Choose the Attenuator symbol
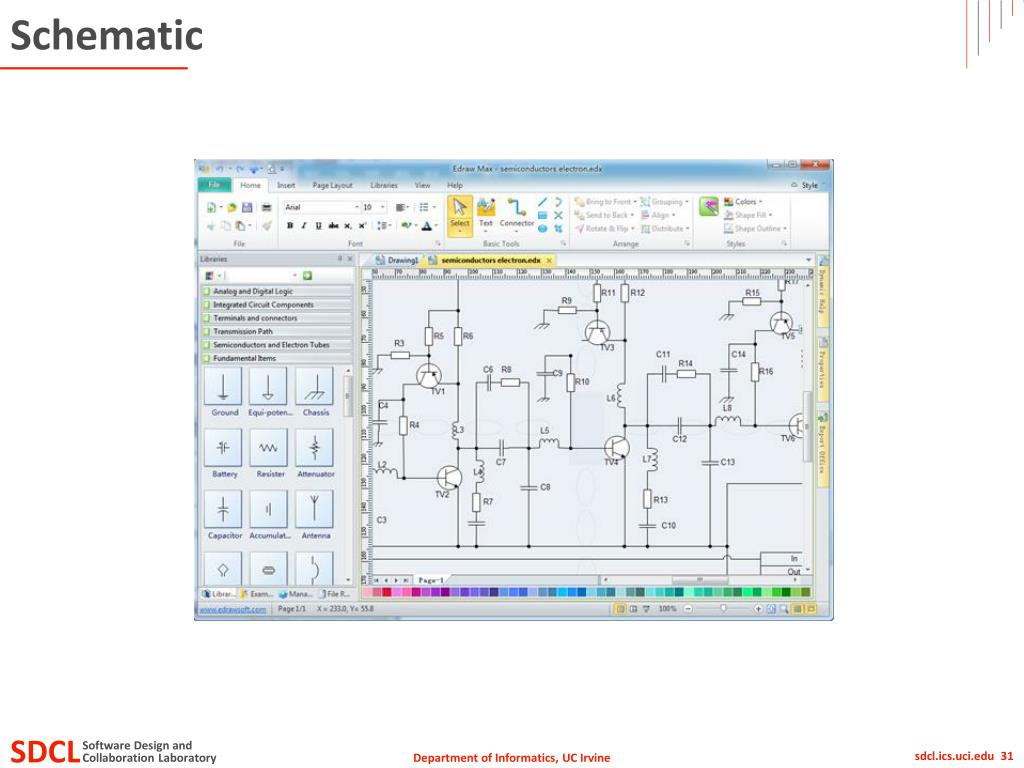The height and width of the screenshot is (768, 1024). click(315, 453)
